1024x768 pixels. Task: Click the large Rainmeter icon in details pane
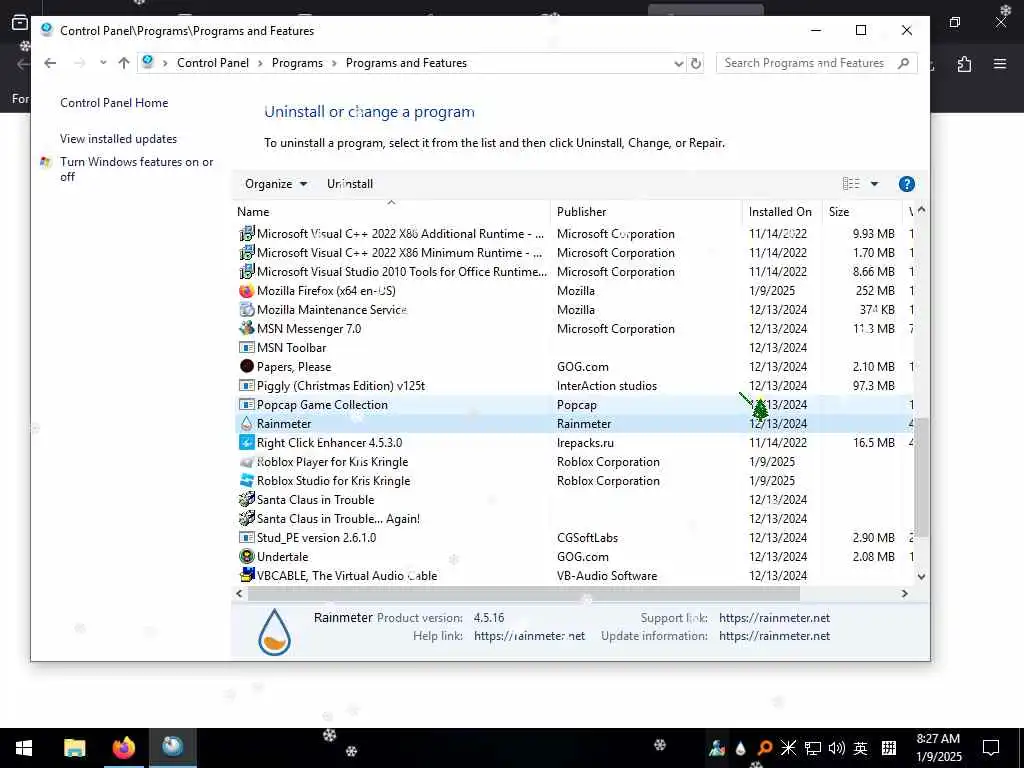pos(274,632)
